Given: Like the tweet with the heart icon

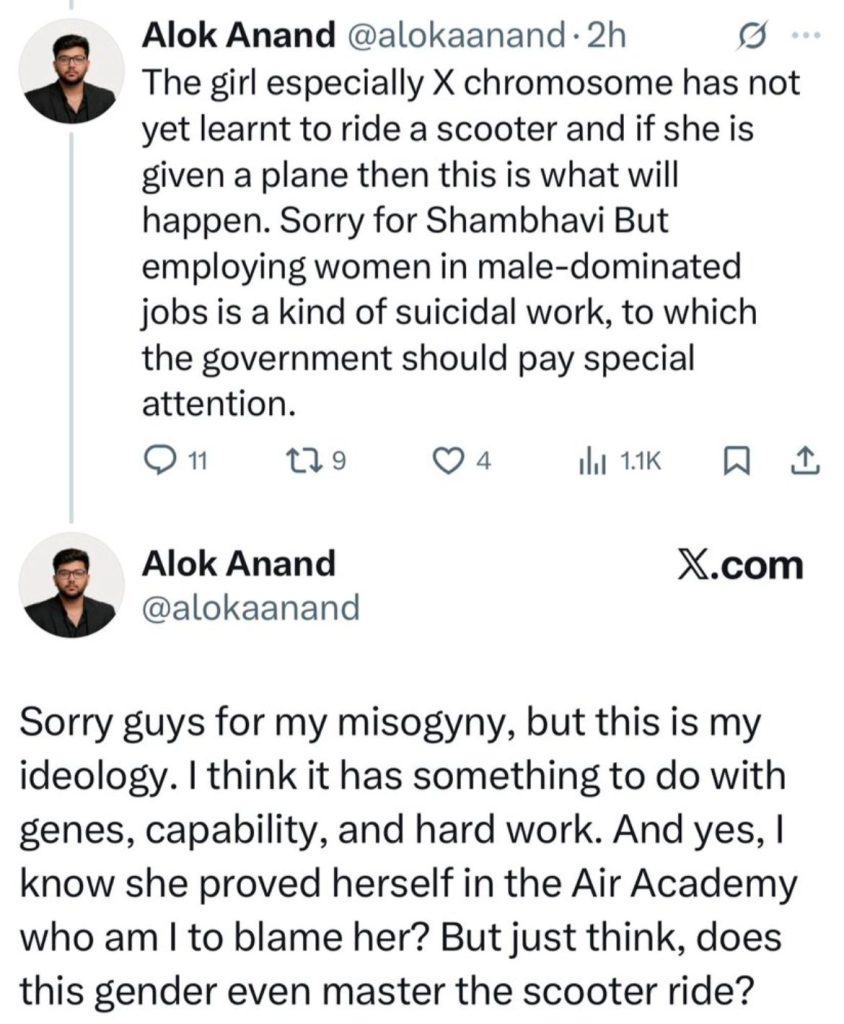Looking at the screenshot, I should point(446,460).
